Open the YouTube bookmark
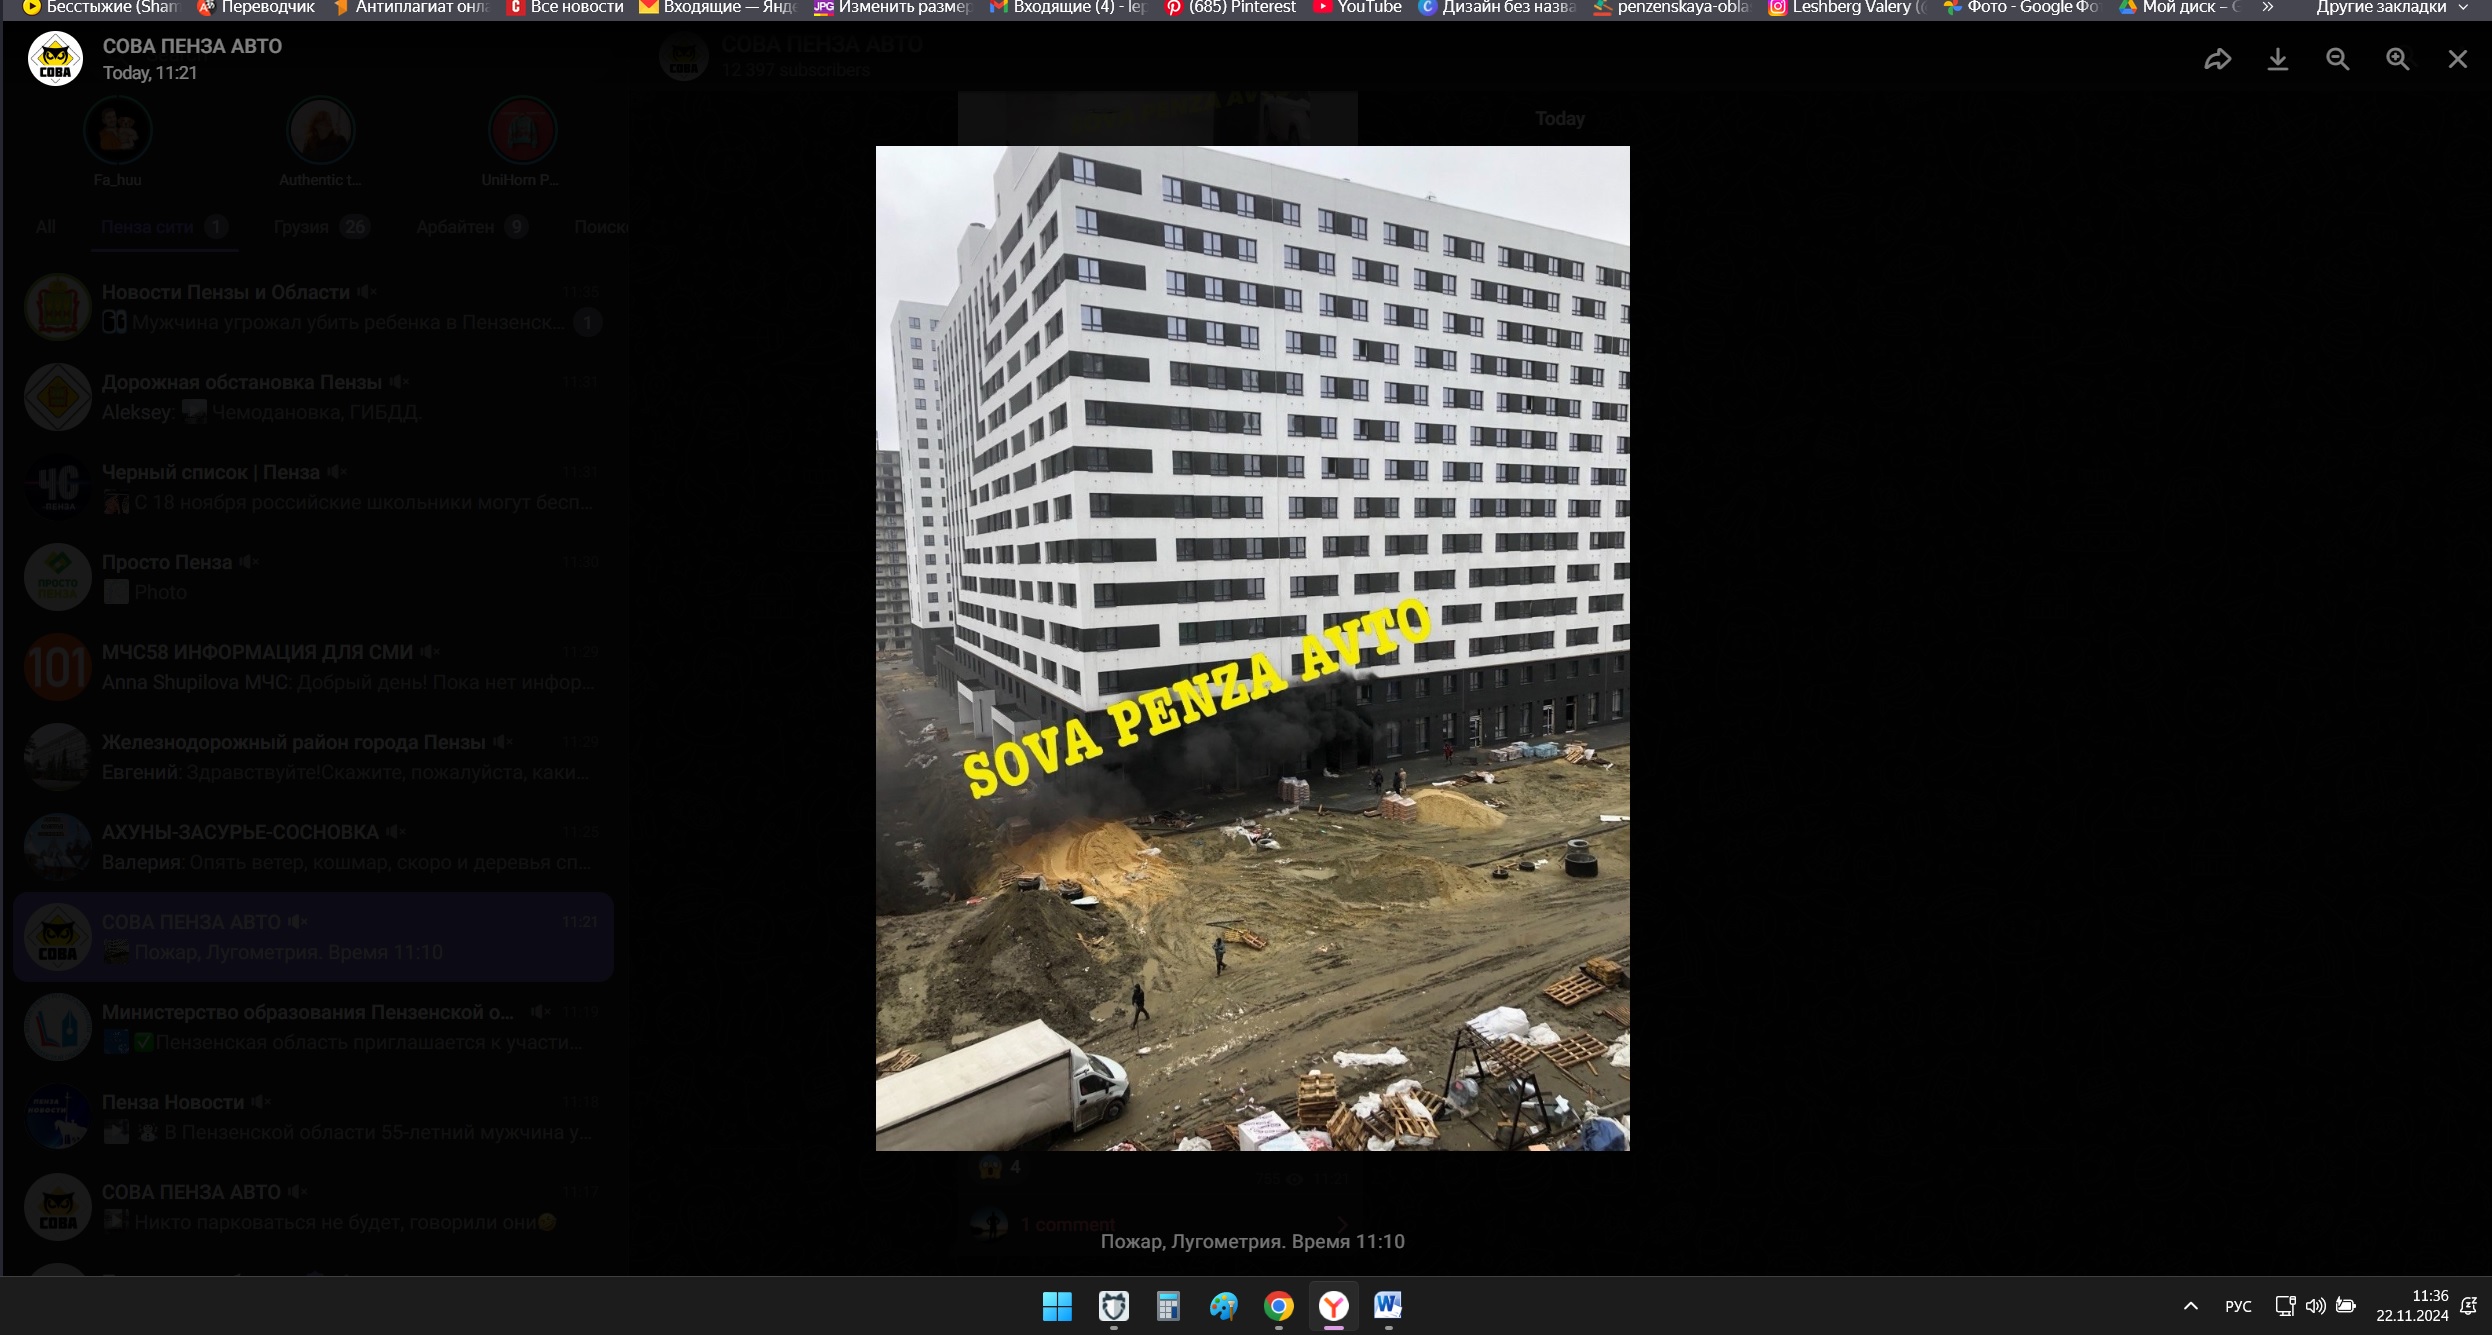This screenshot has height=1335, width=2492. pos(1358,7)
